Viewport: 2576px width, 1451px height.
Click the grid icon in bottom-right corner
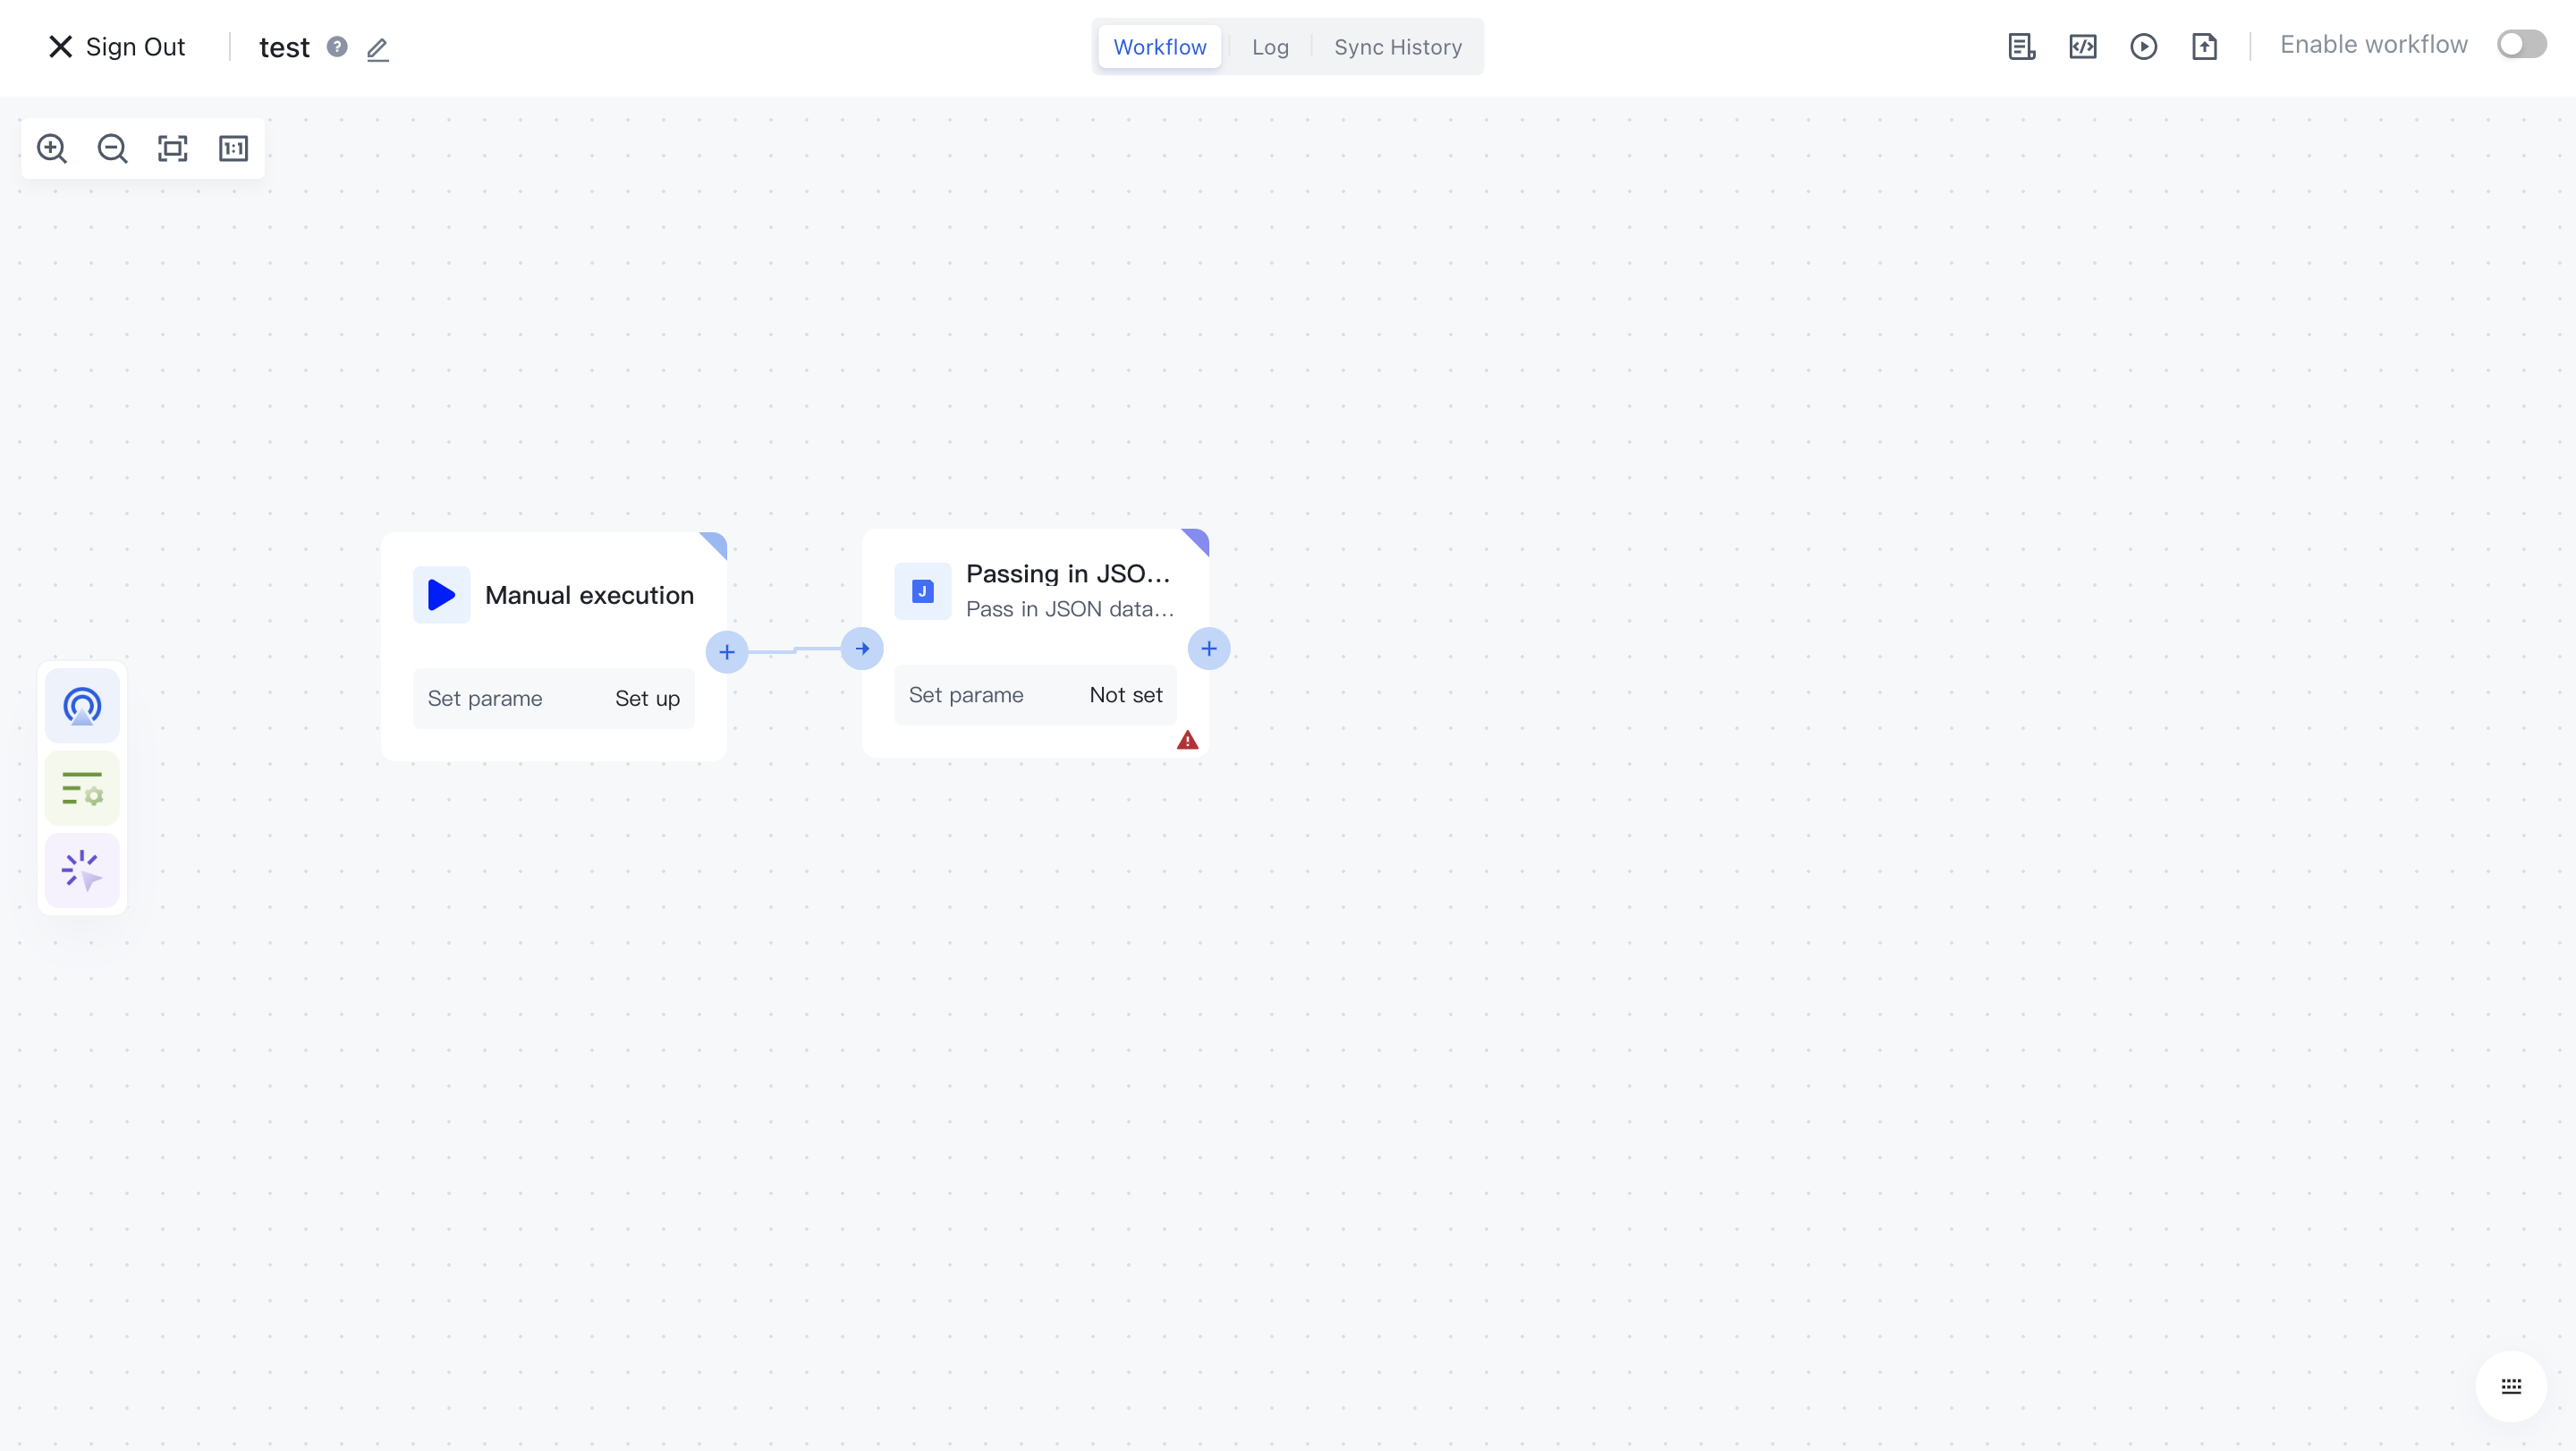point(2511,1386)
